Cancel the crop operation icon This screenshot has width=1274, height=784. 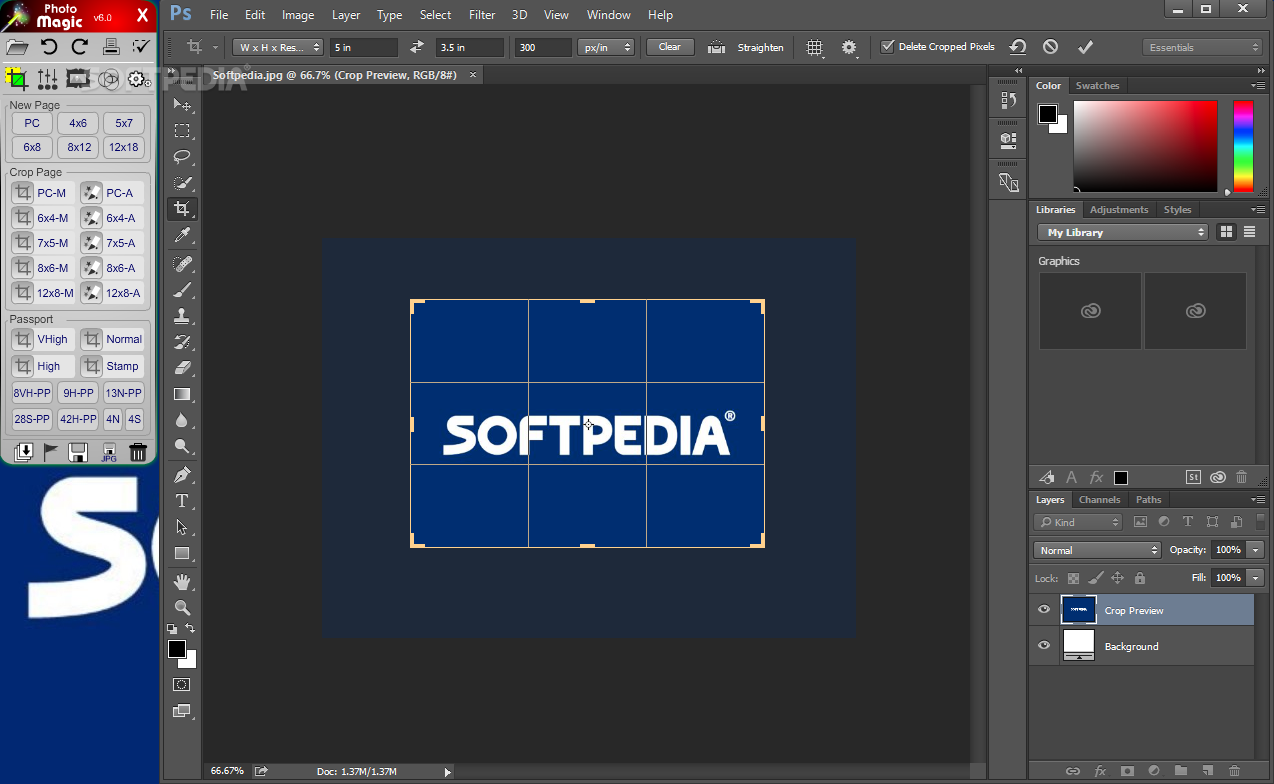click(1050, 47)
